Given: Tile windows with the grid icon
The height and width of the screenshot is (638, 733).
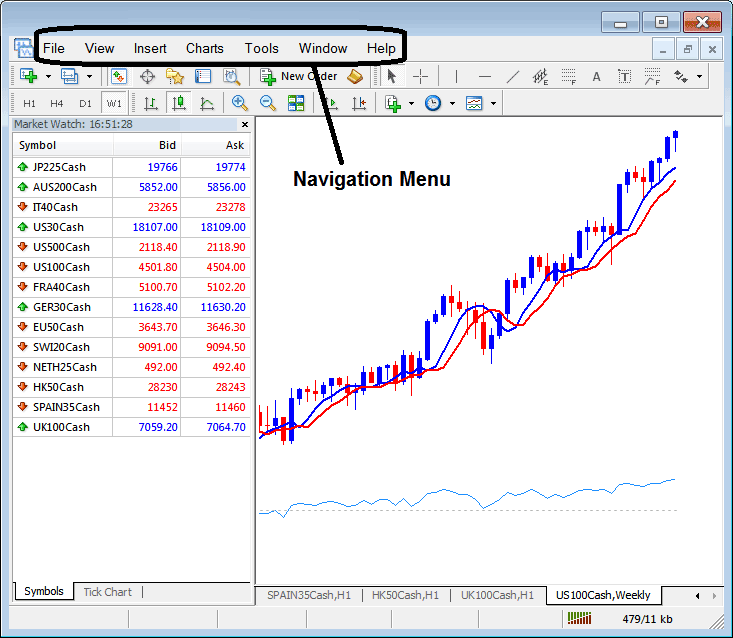Looking at the screenshot, I should (x=296, y=103).
